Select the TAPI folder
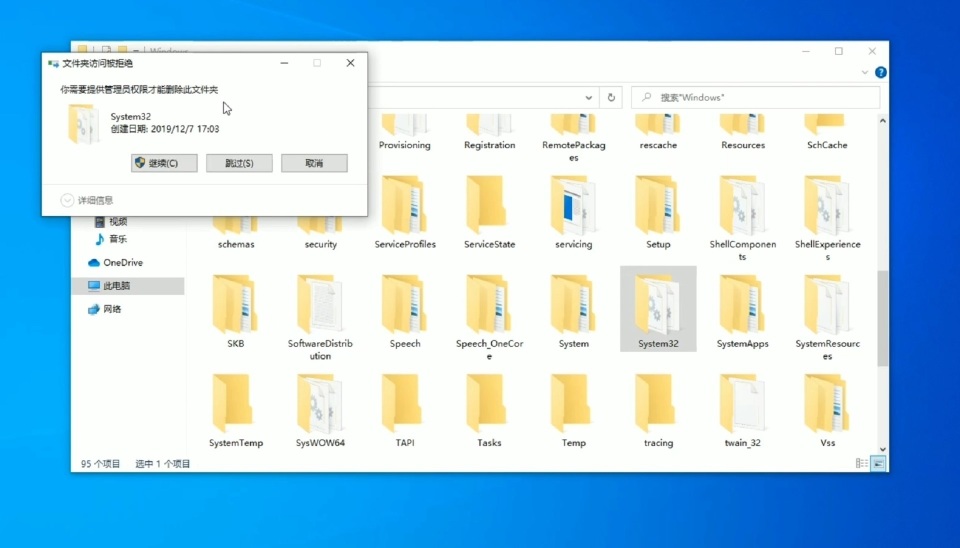 (x=405, y=411)
